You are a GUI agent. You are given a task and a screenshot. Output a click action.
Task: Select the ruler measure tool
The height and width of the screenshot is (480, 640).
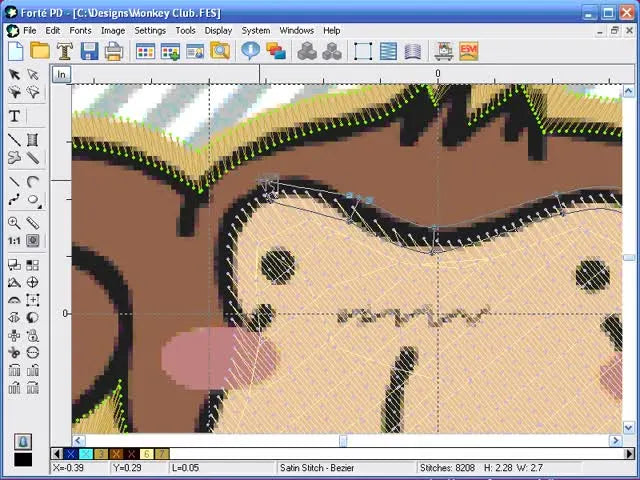click(x=33, y=223)
